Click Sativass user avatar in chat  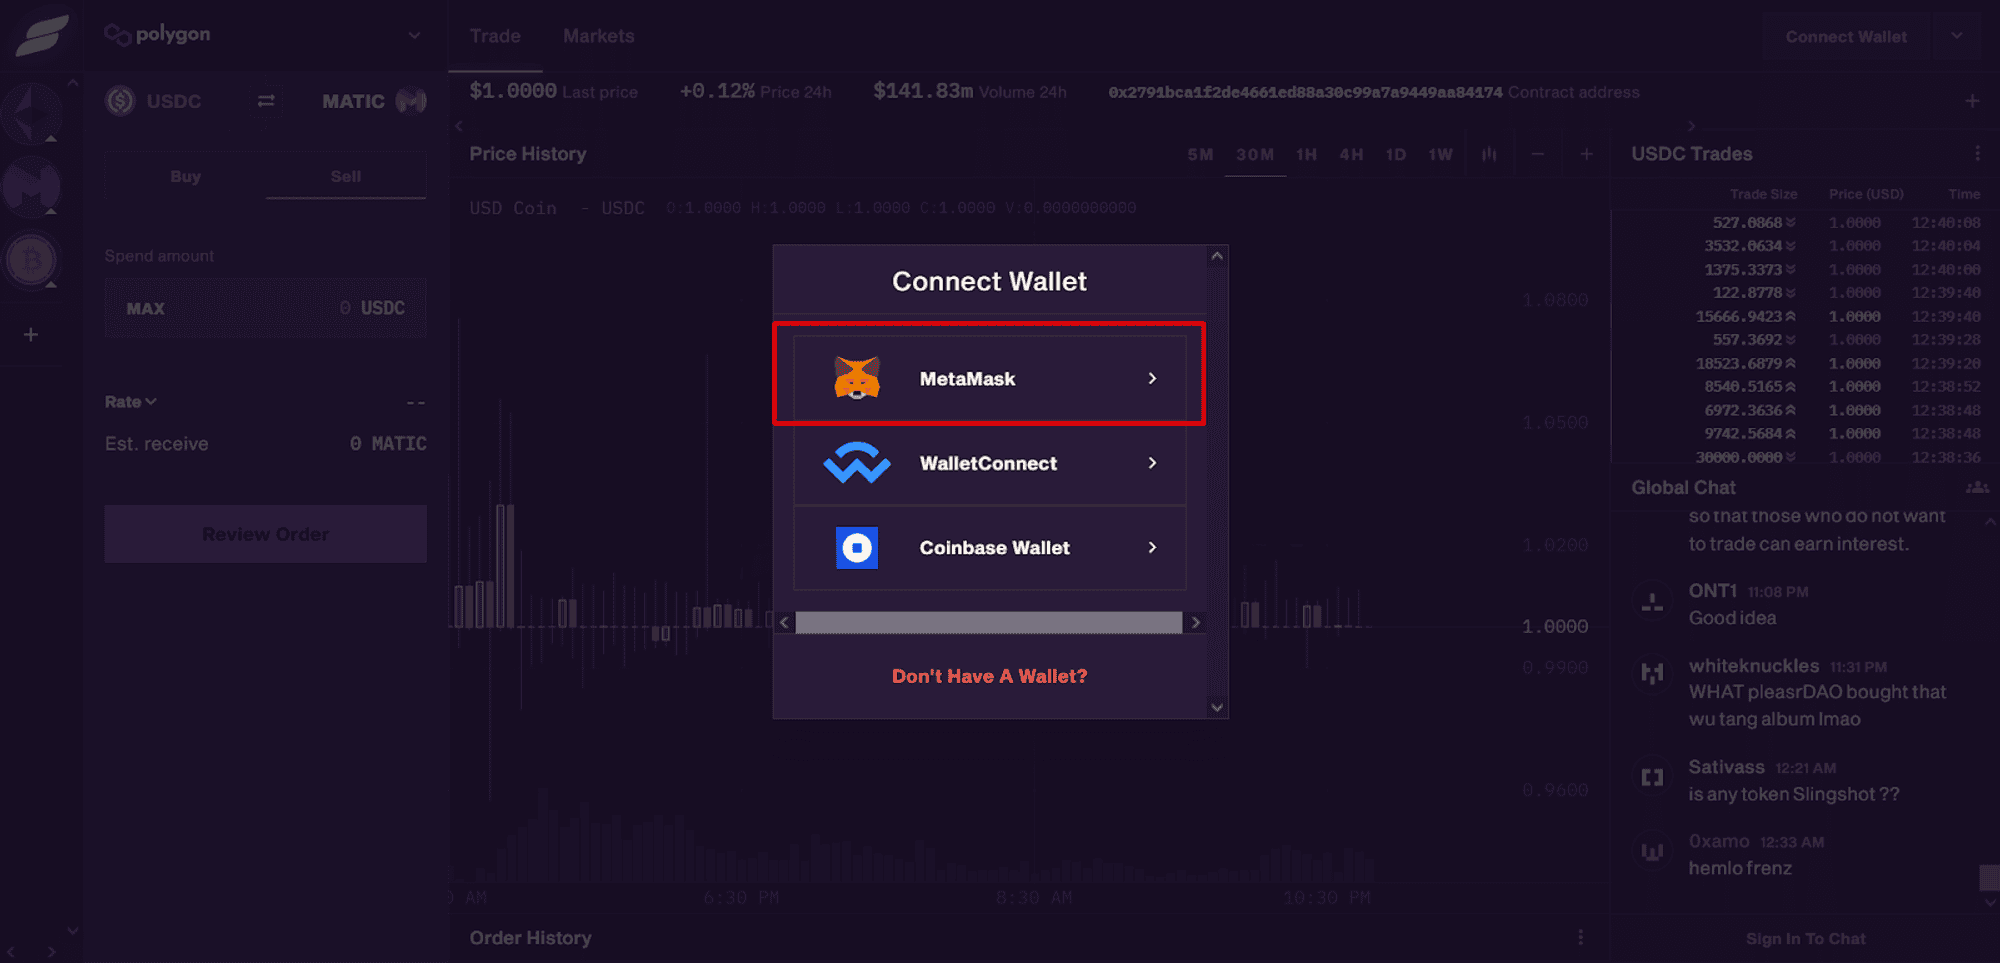point(1652,777)
